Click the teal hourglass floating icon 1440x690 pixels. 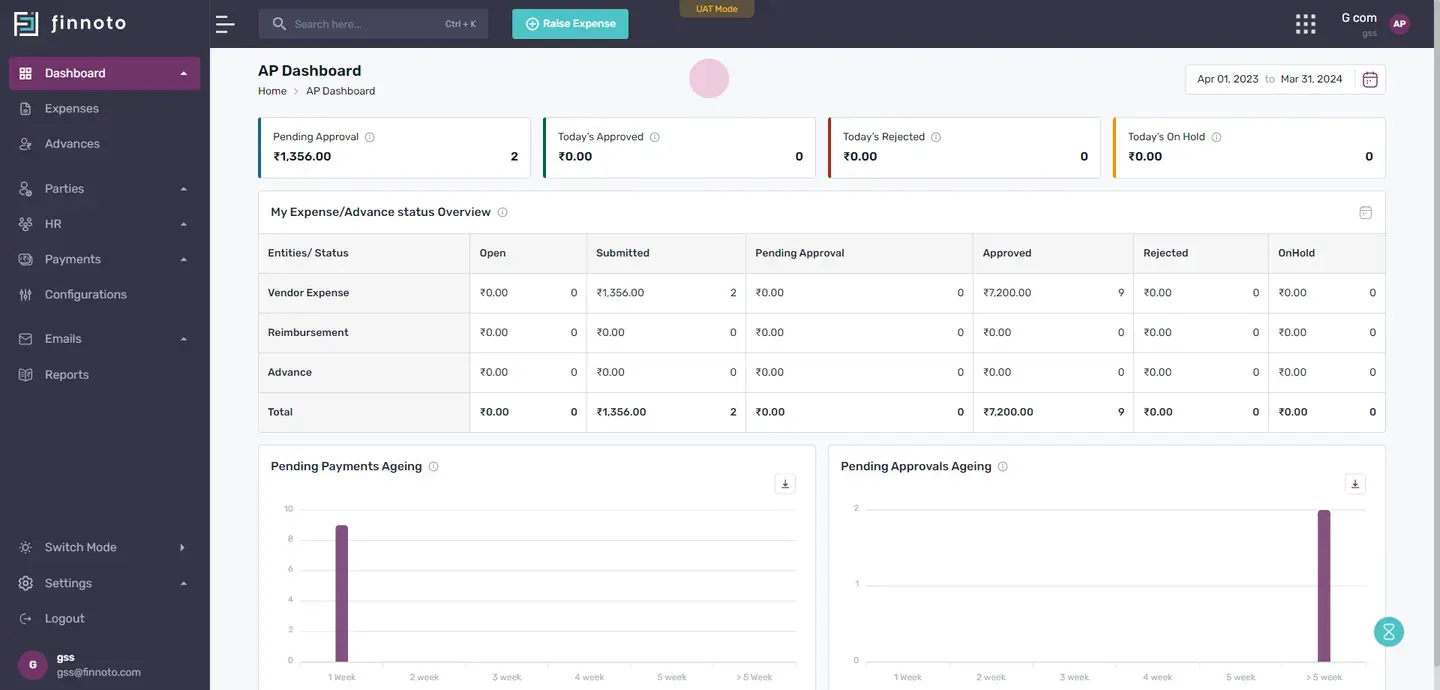(x=1389, y=631)
